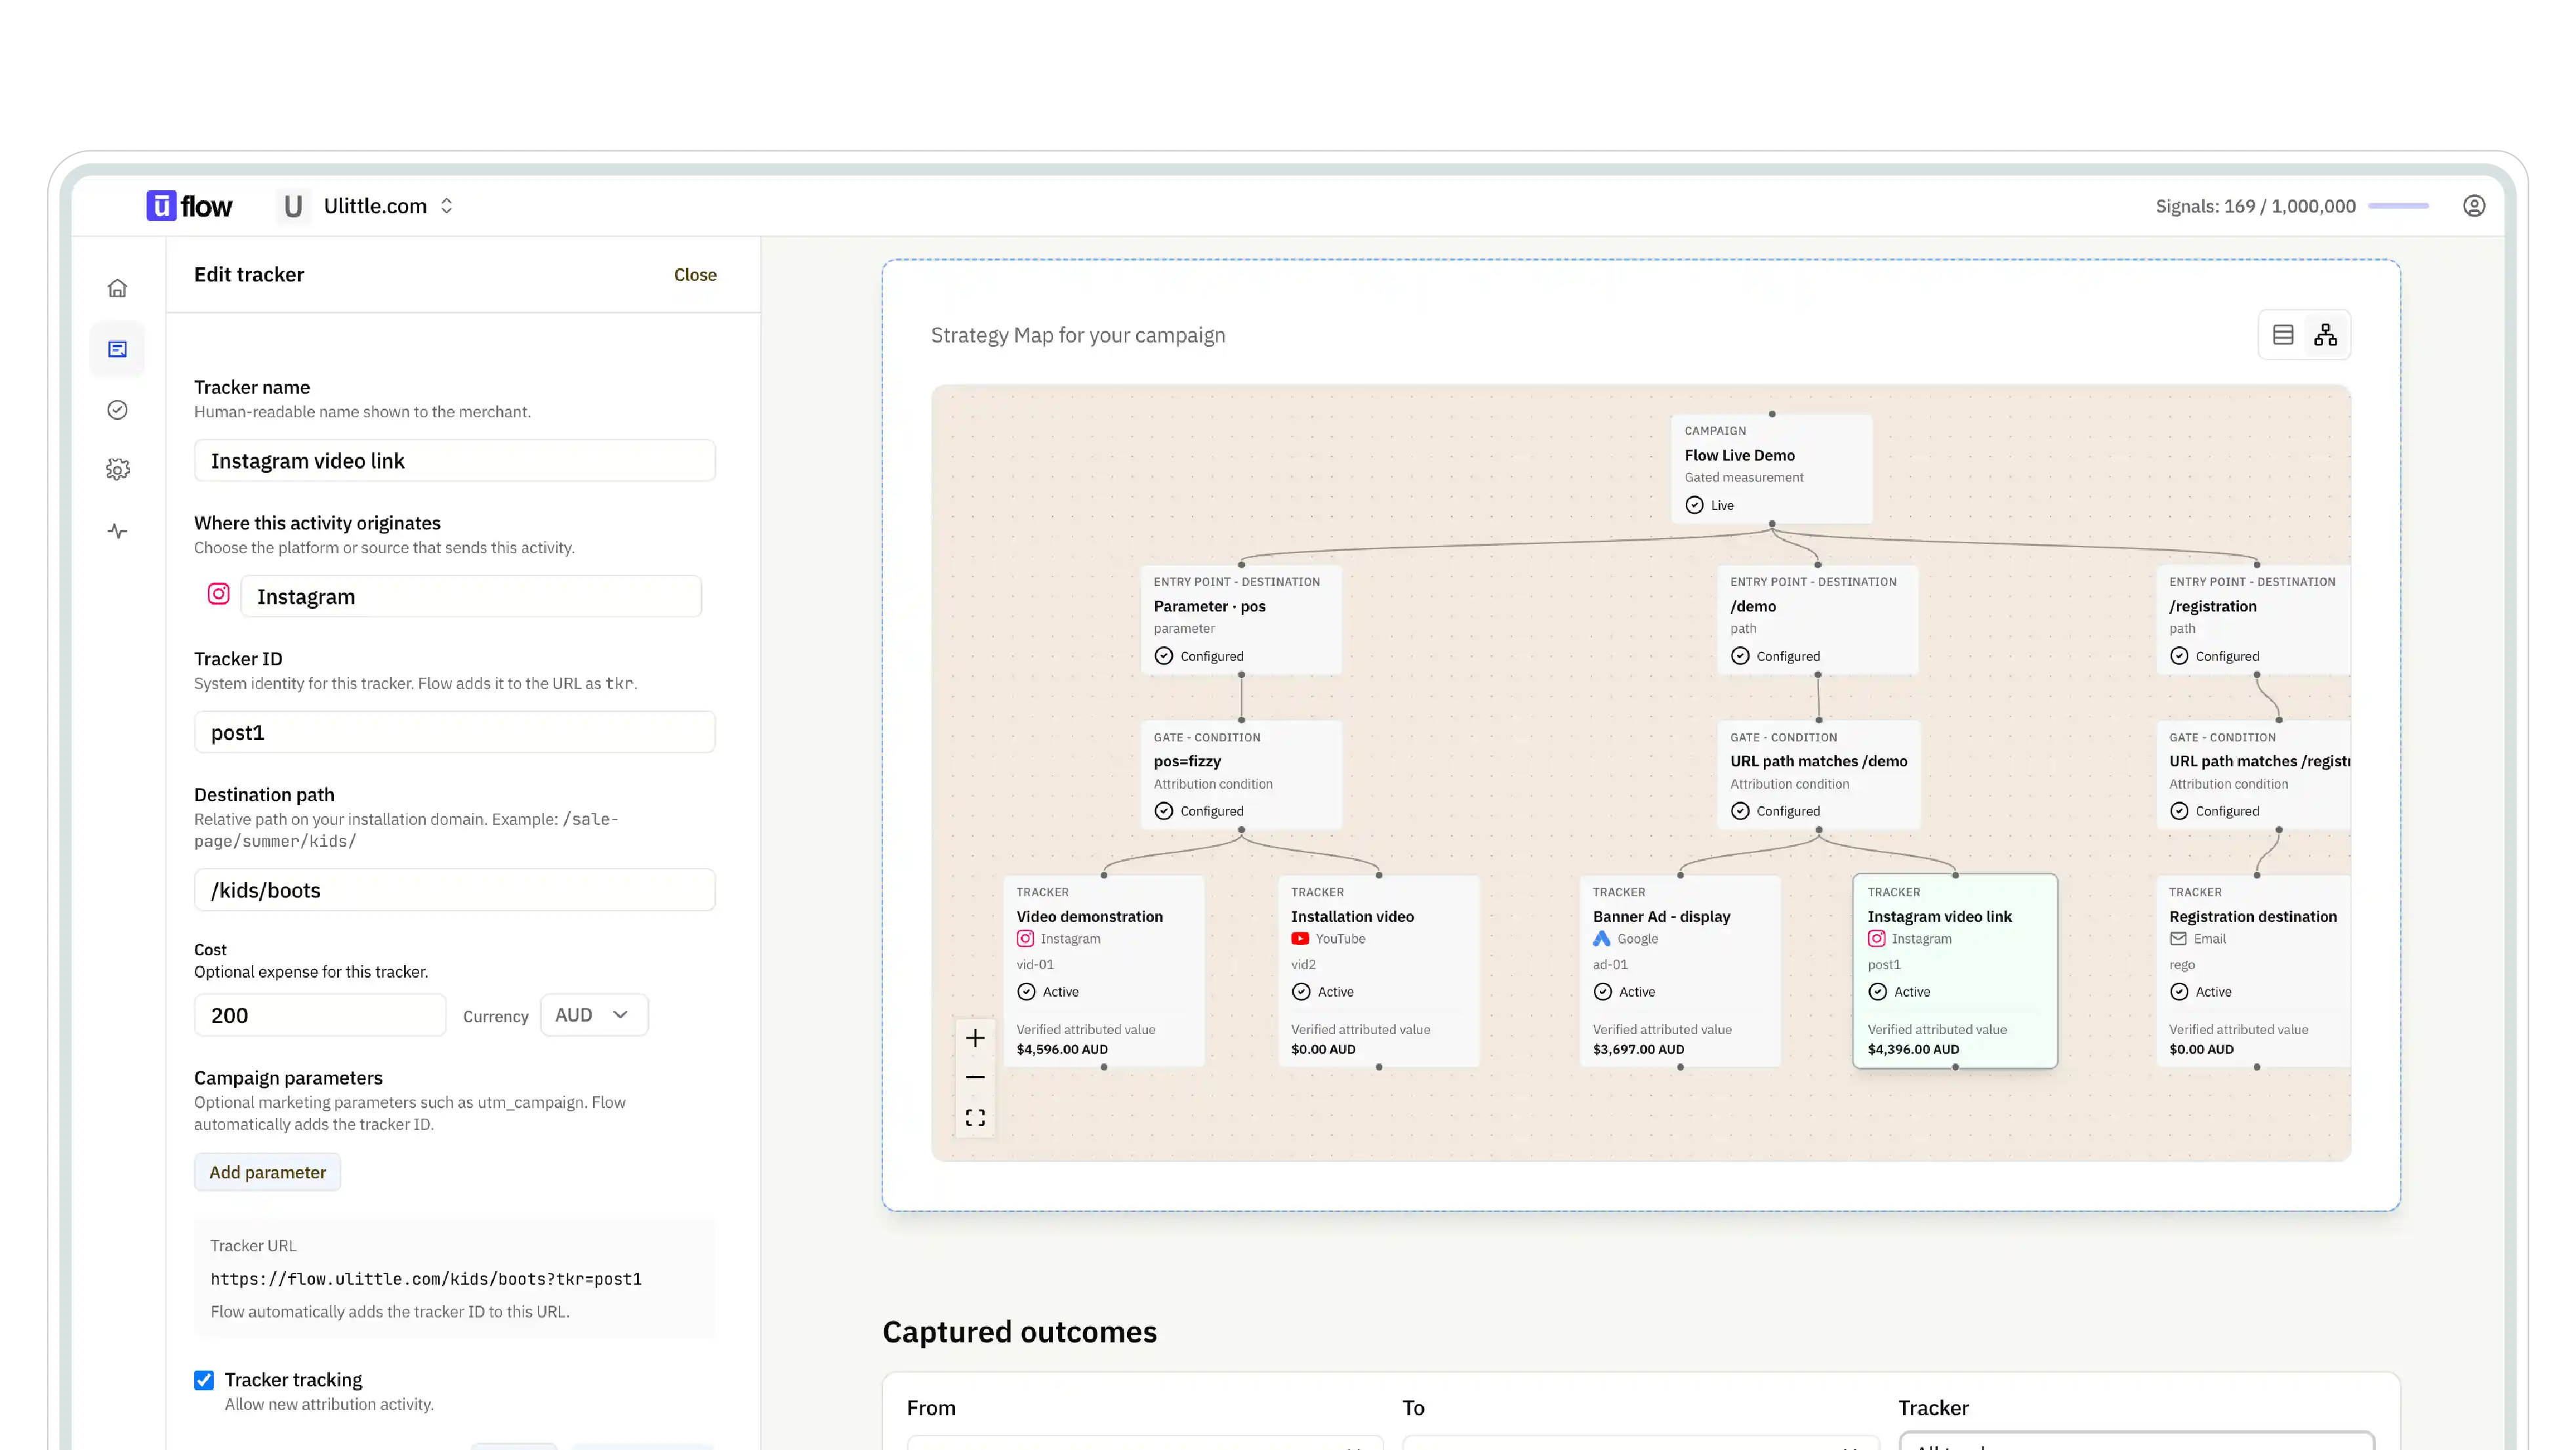Click the Destination path field /kids/boots
The width and height of the screenshot is (2576, 1450).
click(x=455, y=890)
